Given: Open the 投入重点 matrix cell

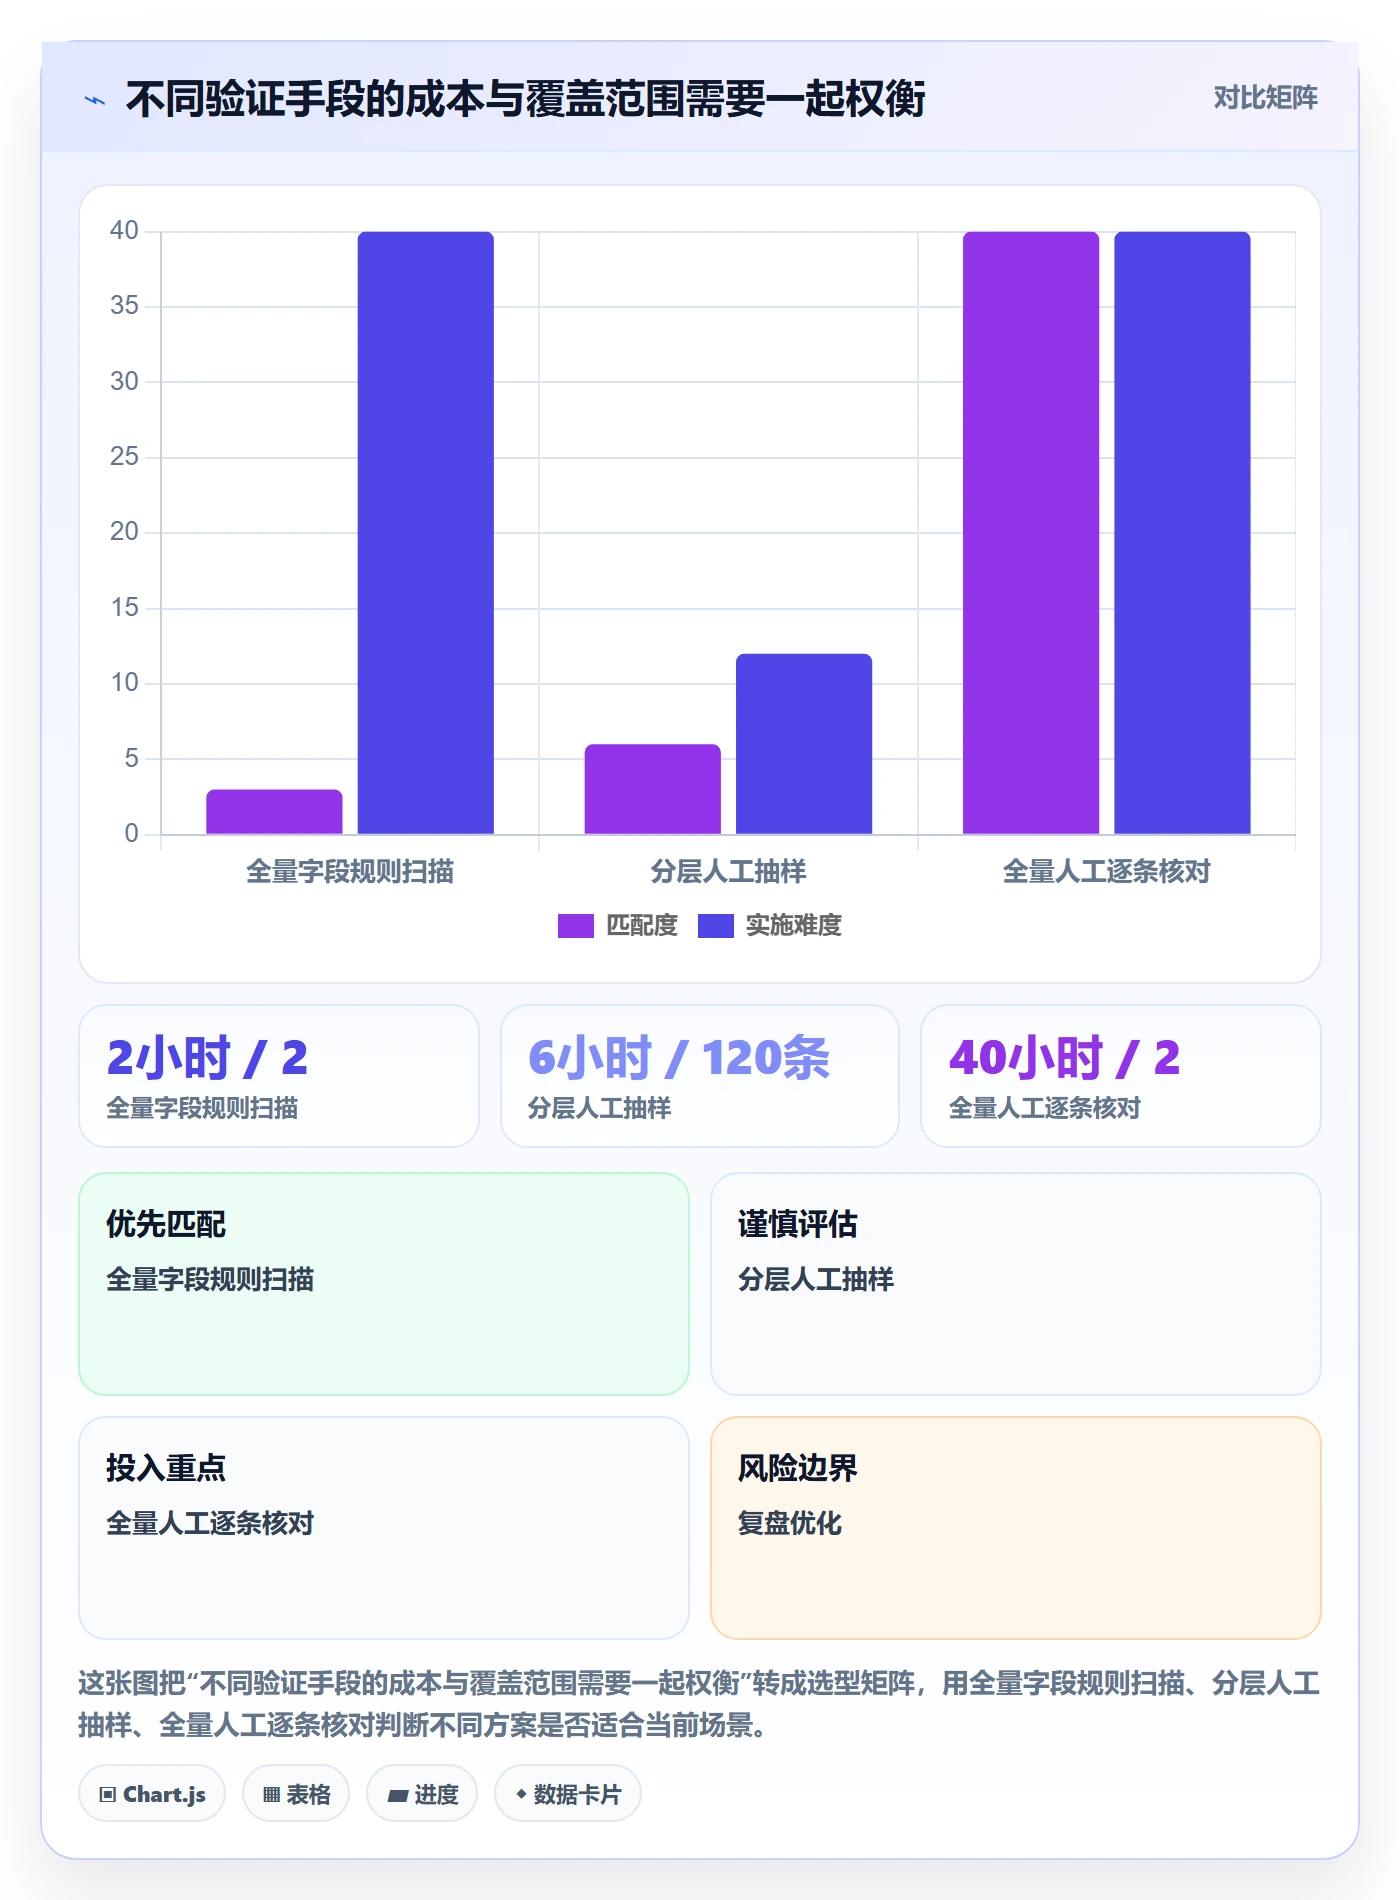Looking at the screenshot, I should [x=384, y=1528].
